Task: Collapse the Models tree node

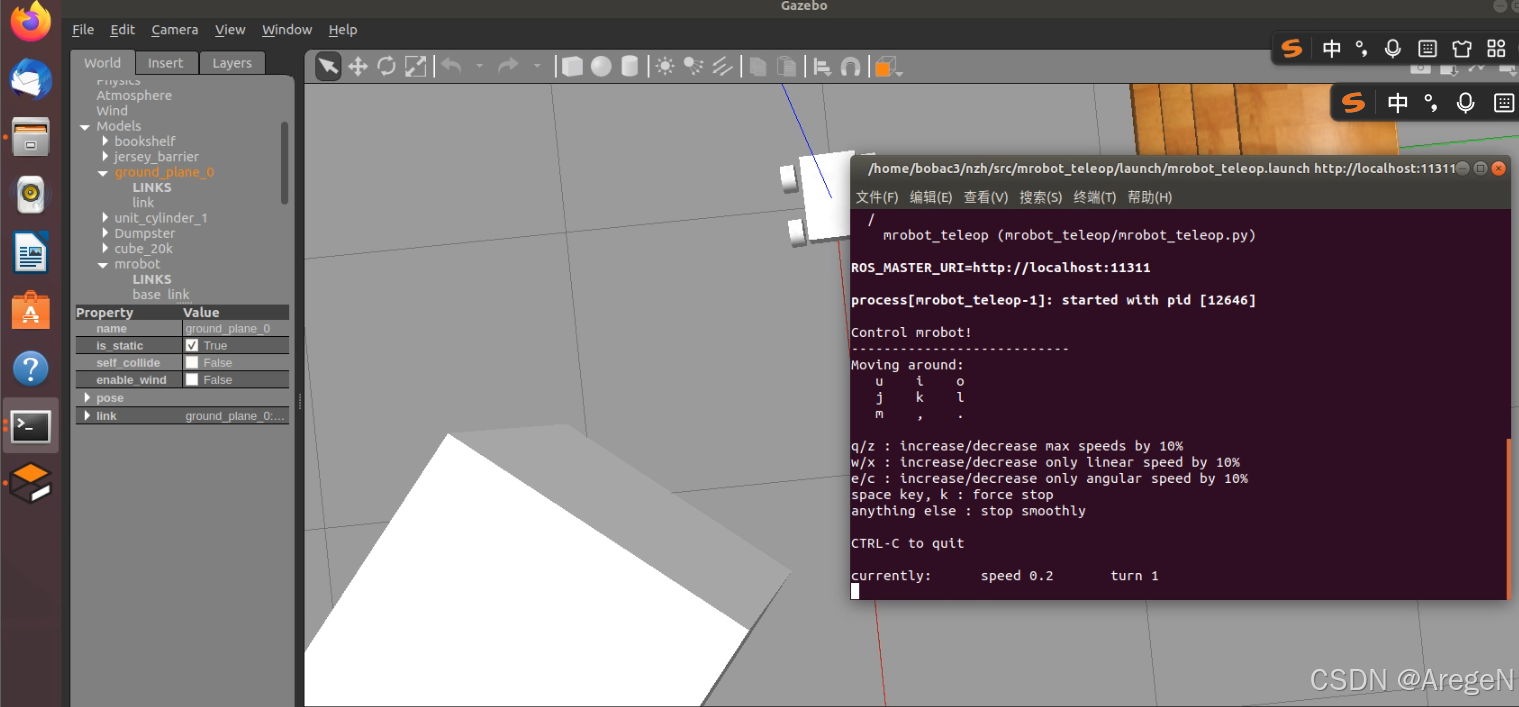Action: [85, 127]
